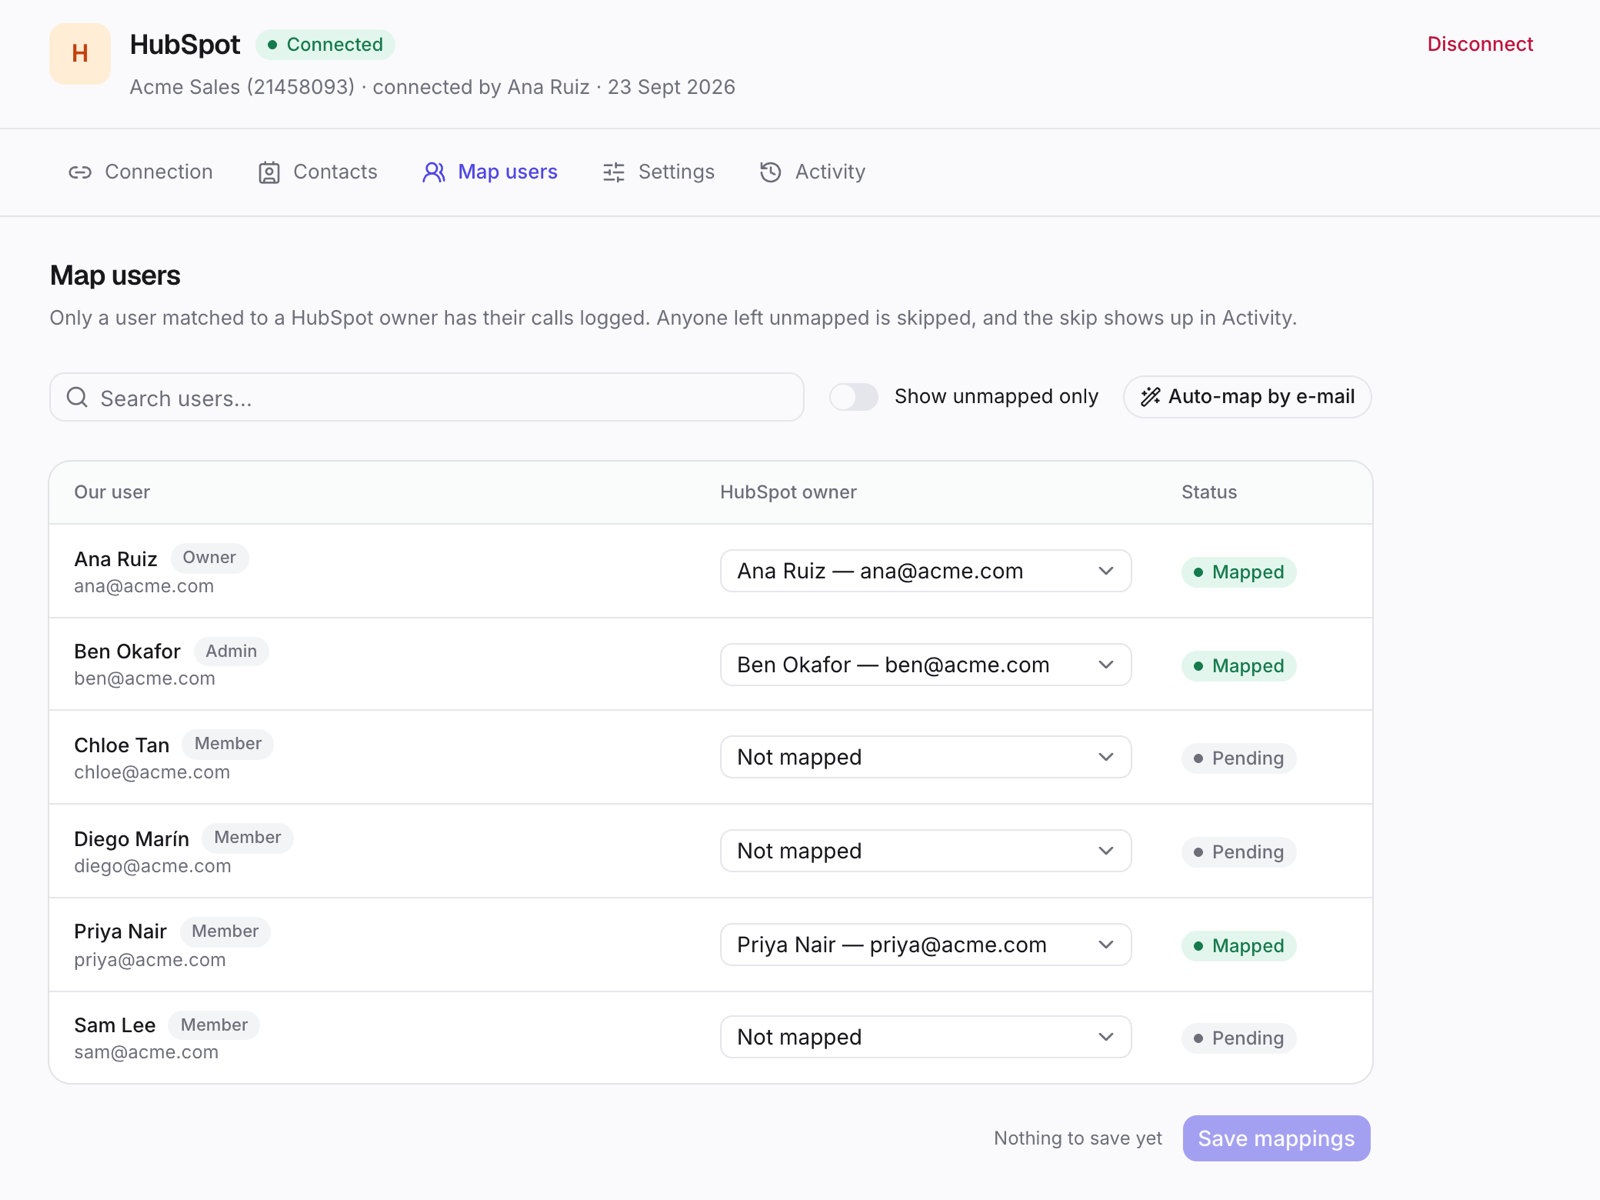1600x1200 pixels.
Task: Click the Disconnect link
Action: coord(1480,44)
